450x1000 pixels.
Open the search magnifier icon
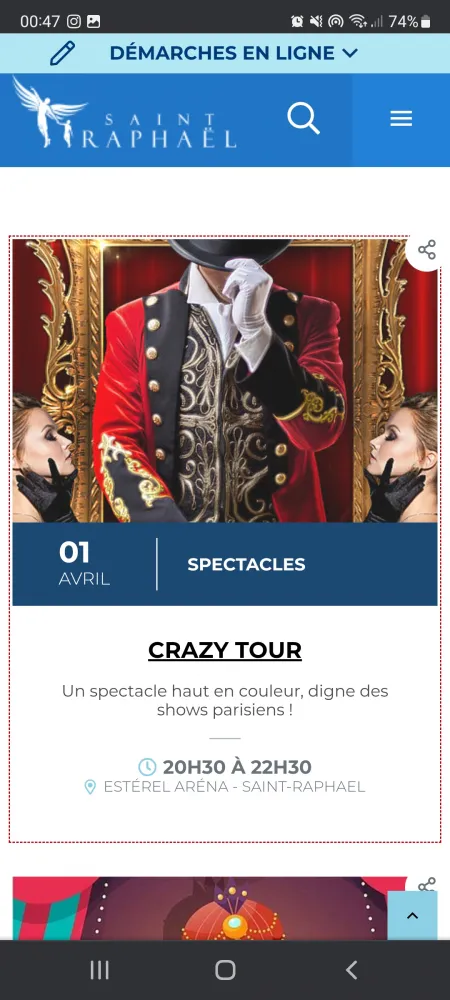click(x=303, y=119)
